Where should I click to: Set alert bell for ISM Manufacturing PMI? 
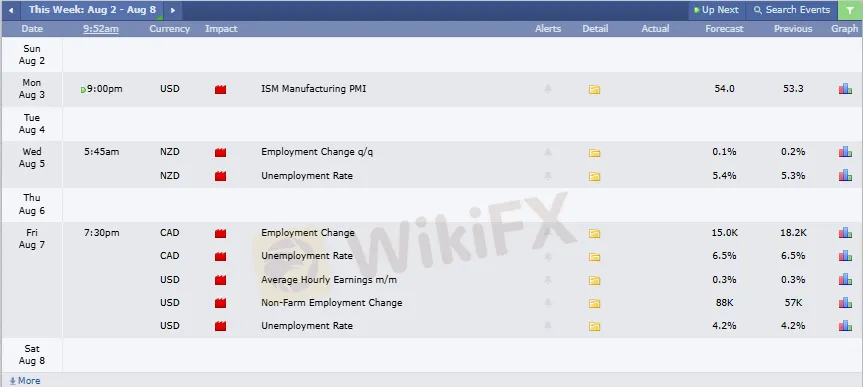(548, 89)
